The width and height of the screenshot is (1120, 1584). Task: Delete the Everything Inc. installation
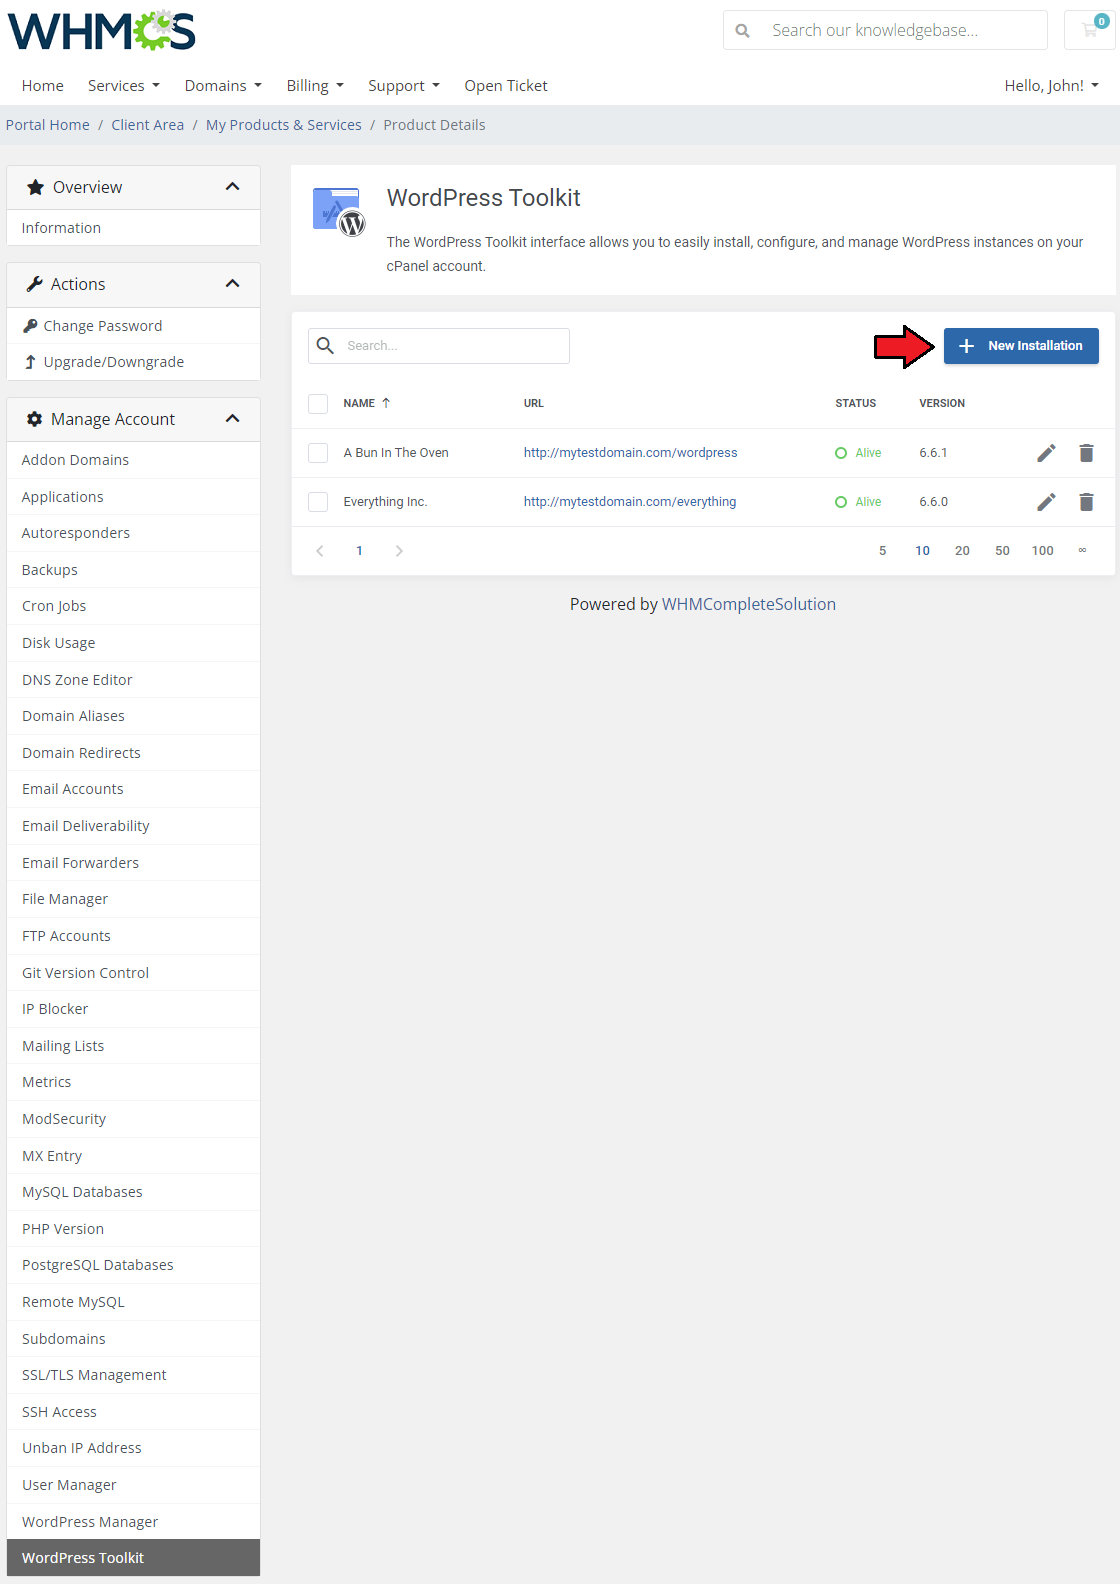pos(1086,502)
